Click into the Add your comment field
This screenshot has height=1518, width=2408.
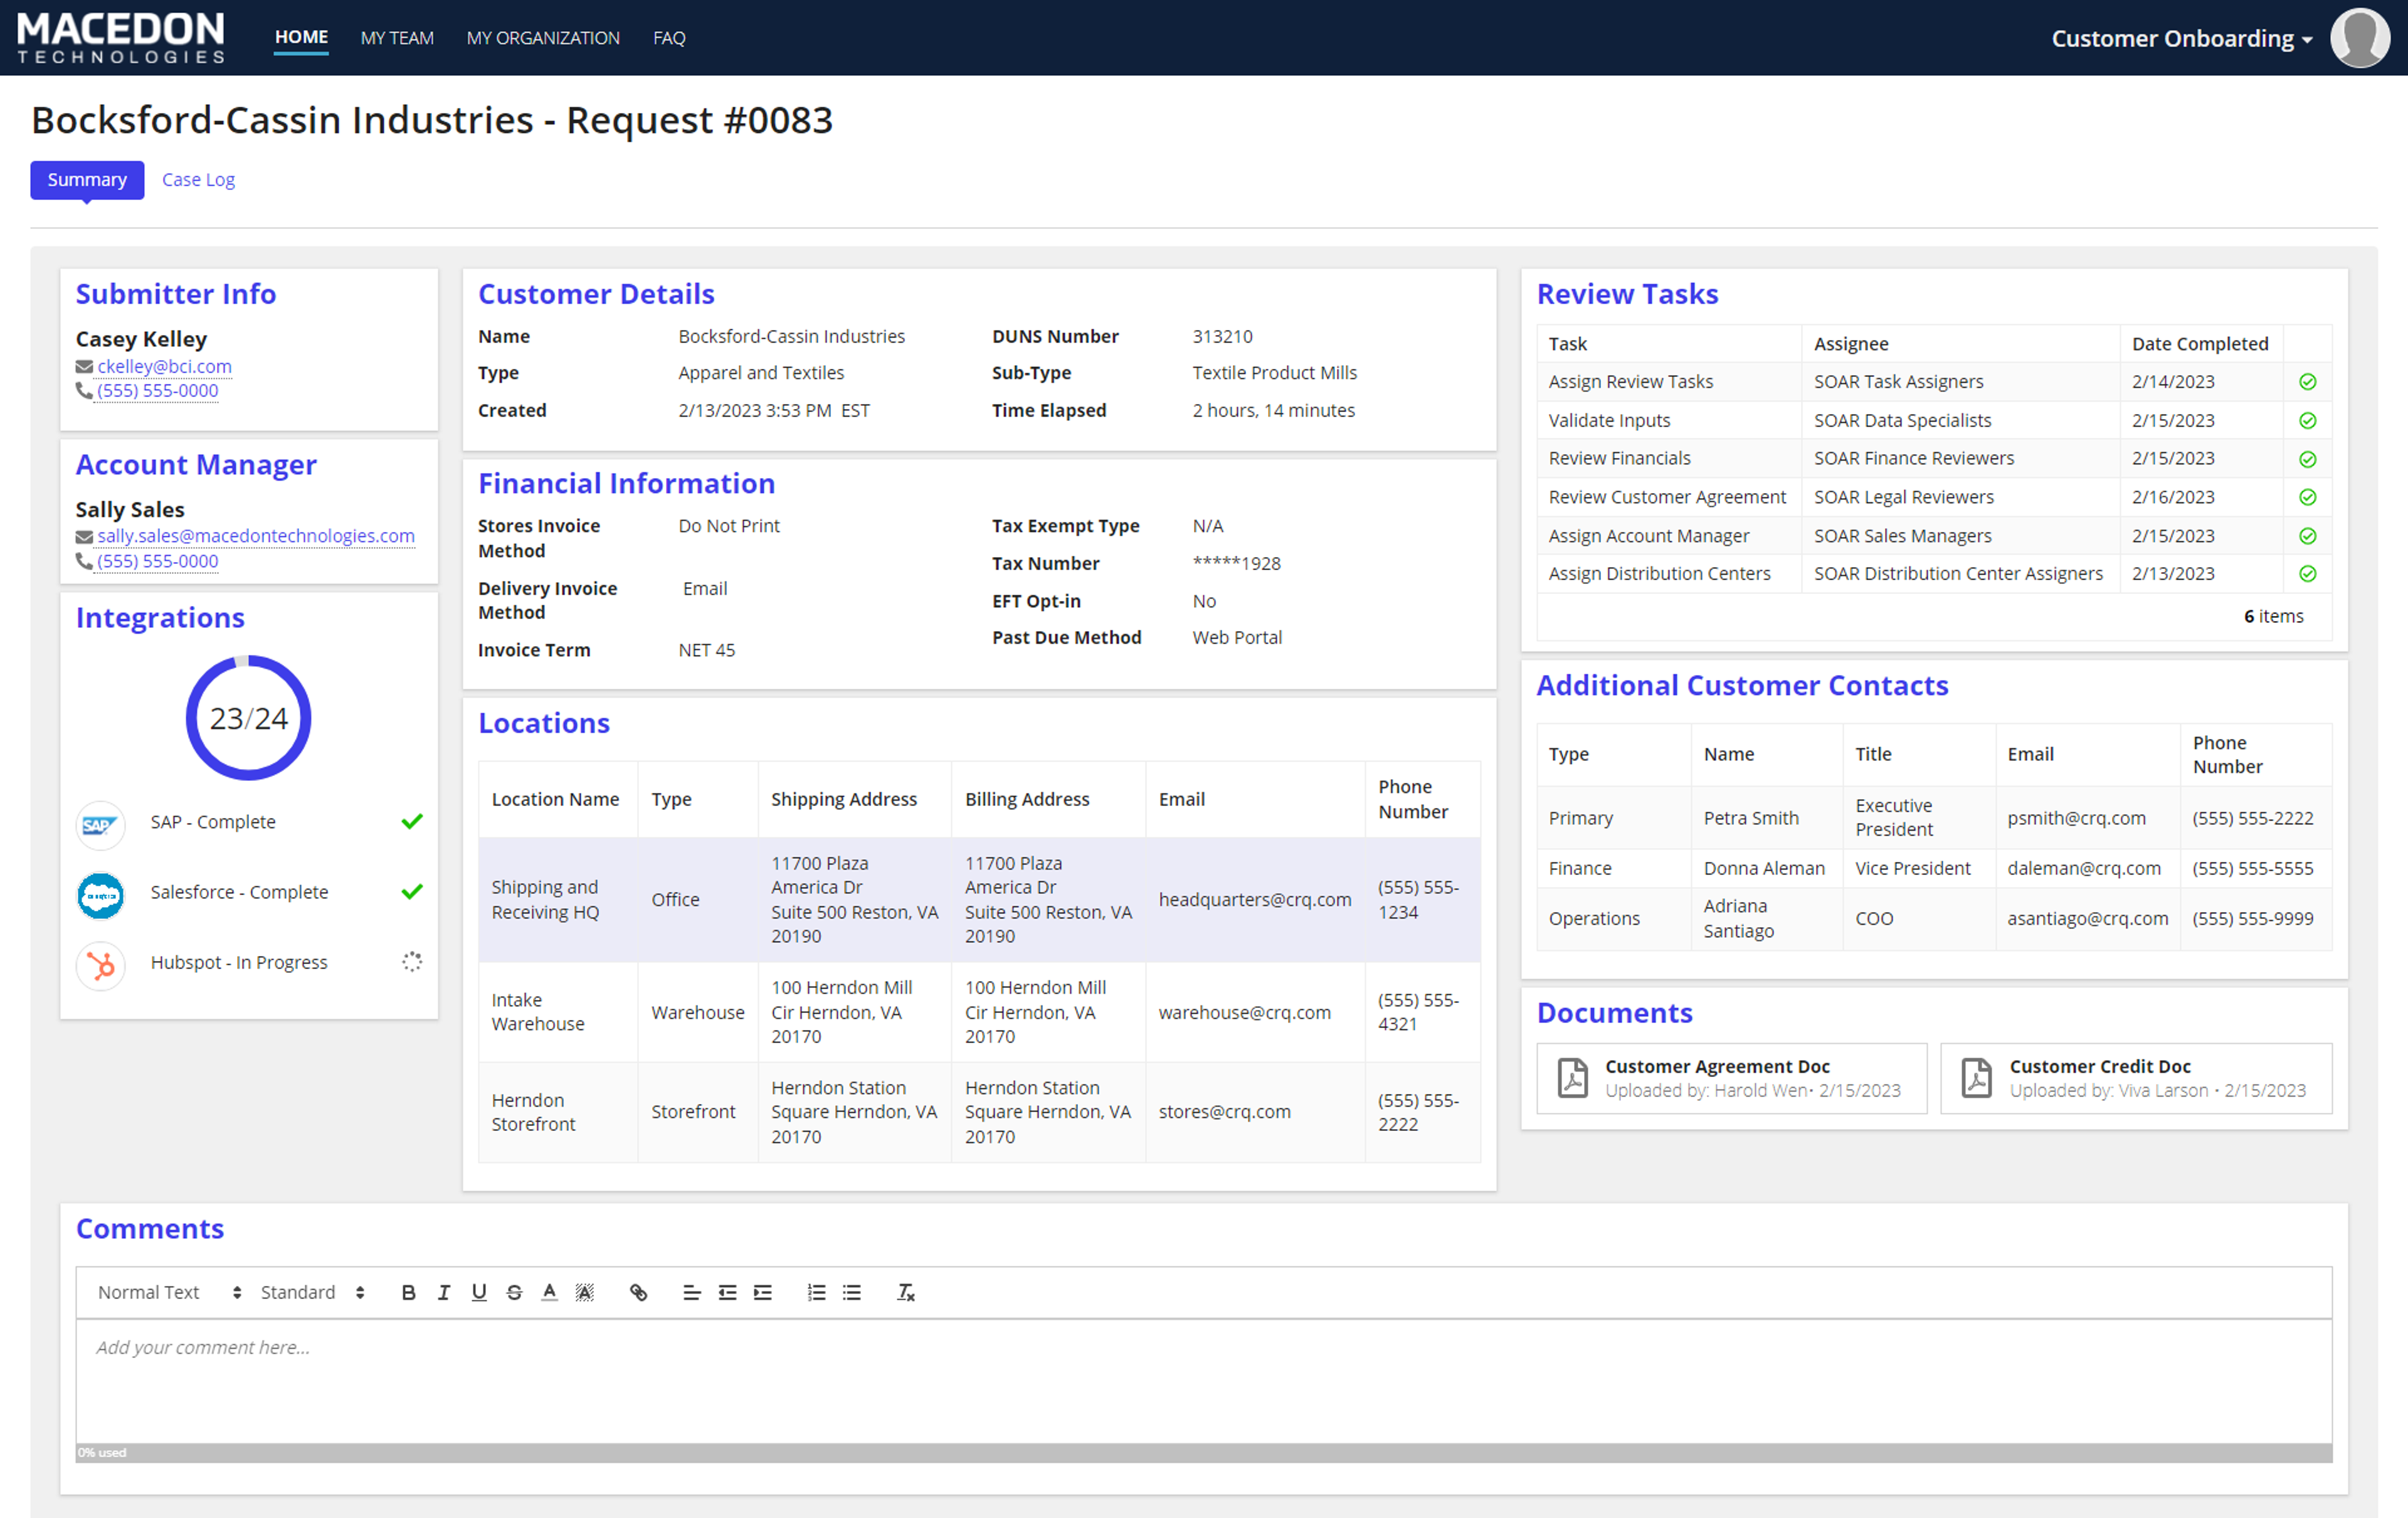pos(1203,1380)
